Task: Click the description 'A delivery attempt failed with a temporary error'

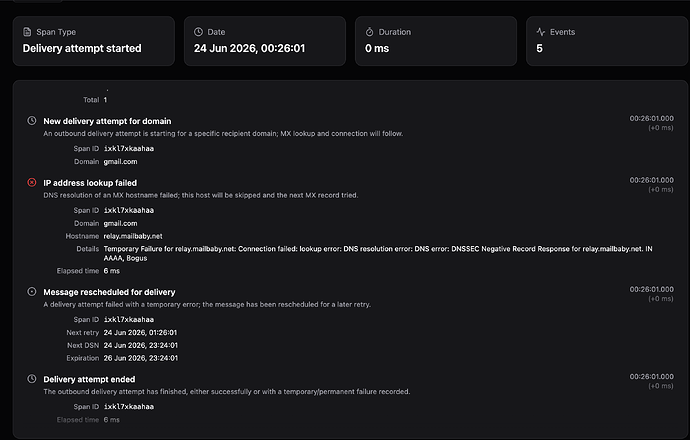Action: (x=207, y=304)
